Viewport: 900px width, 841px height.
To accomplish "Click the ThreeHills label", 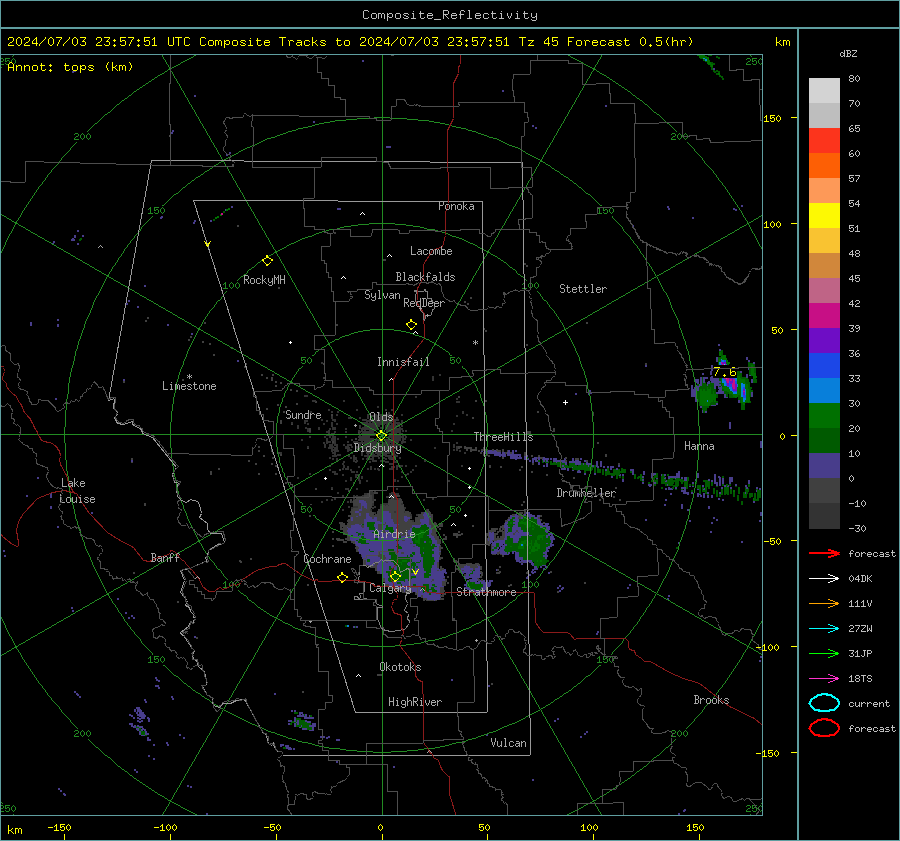I will 503,437.
